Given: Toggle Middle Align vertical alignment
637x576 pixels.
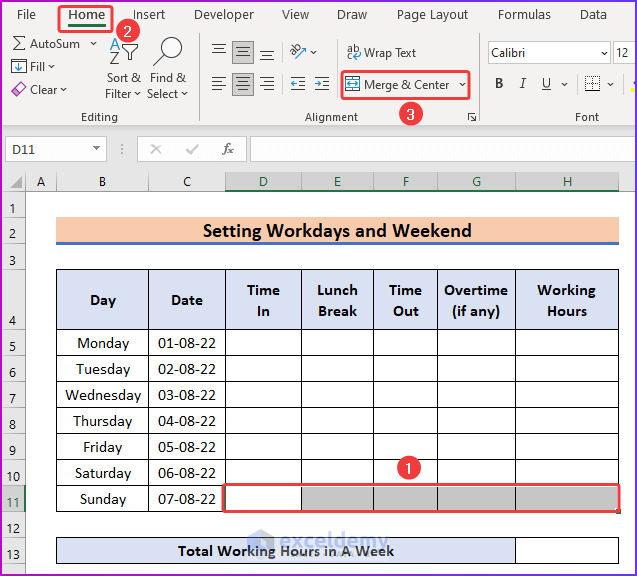Looking at the screenshot, I should pyautogui.click(x=243, y=52).
